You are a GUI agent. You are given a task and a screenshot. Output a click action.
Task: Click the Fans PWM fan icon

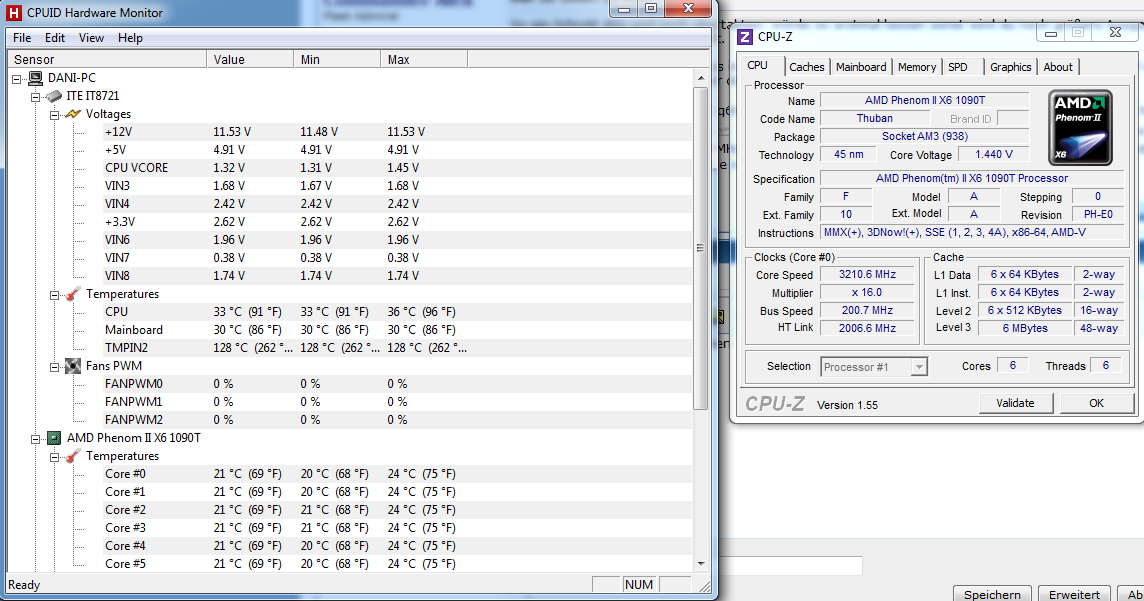point(73,365)
